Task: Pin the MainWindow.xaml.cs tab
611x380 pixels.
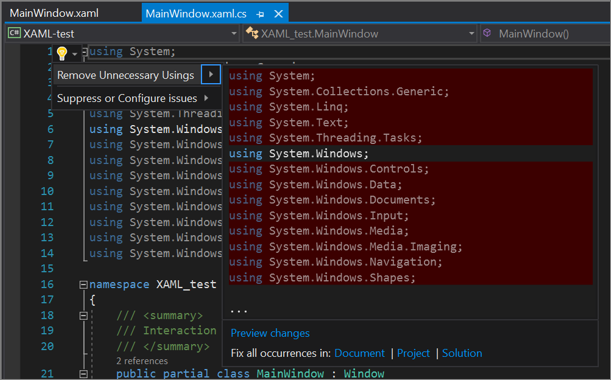Action: pyautogui.click(x=260, y=14)
